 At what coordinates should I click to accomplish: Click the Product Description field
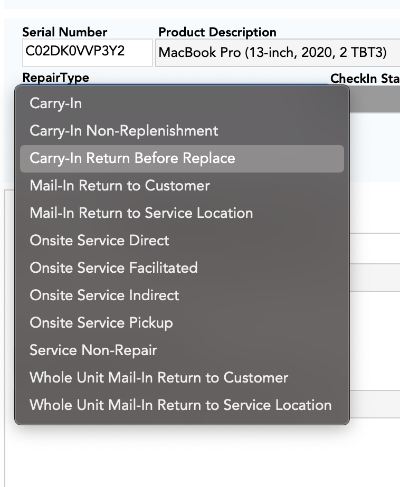click(x=277, y=53)
